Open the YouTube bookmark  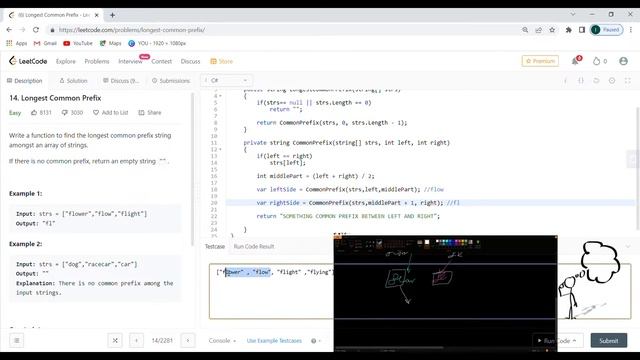point(78,43)
